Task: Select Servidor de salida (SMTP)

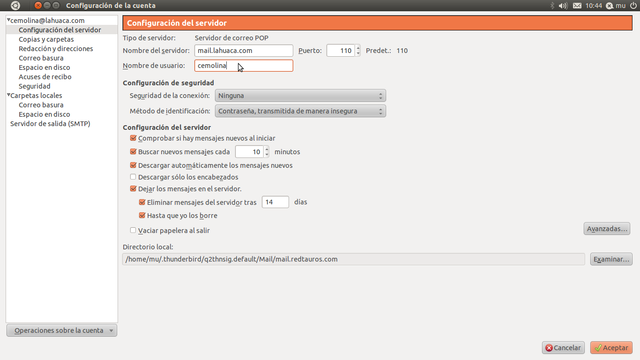Action: pos(50,124)
